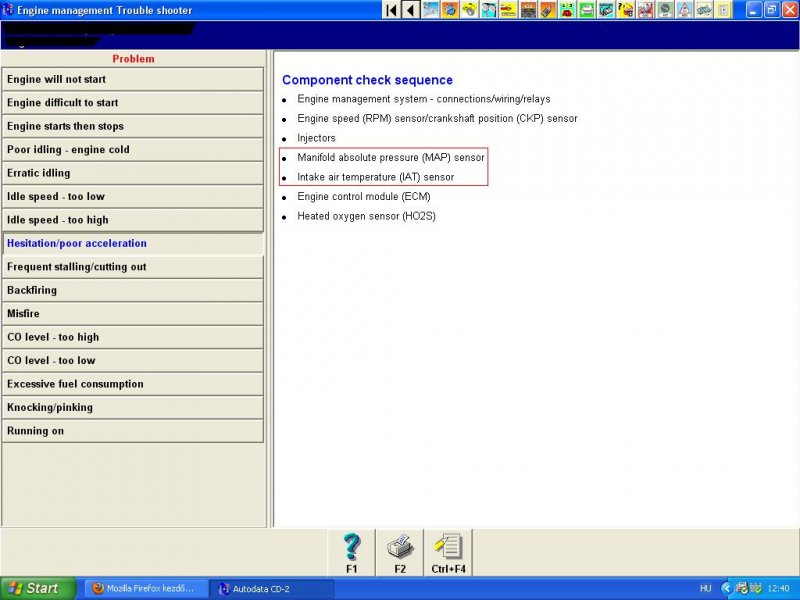This screenshot has height=600, width=800.
Task: Go back using the single left arrow icon
Action: (x=411, y=10)
